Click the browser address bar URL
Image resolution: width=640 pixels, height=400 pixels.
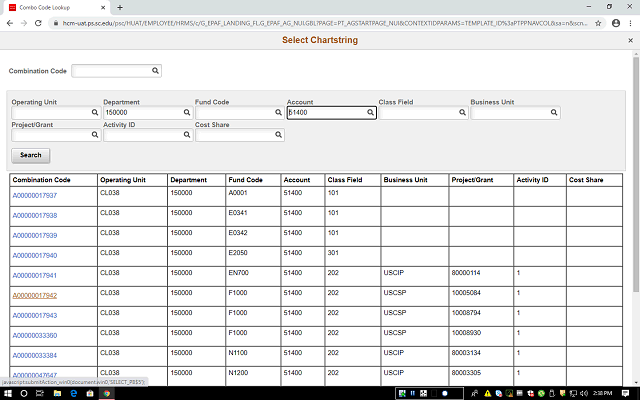(324, 23)
